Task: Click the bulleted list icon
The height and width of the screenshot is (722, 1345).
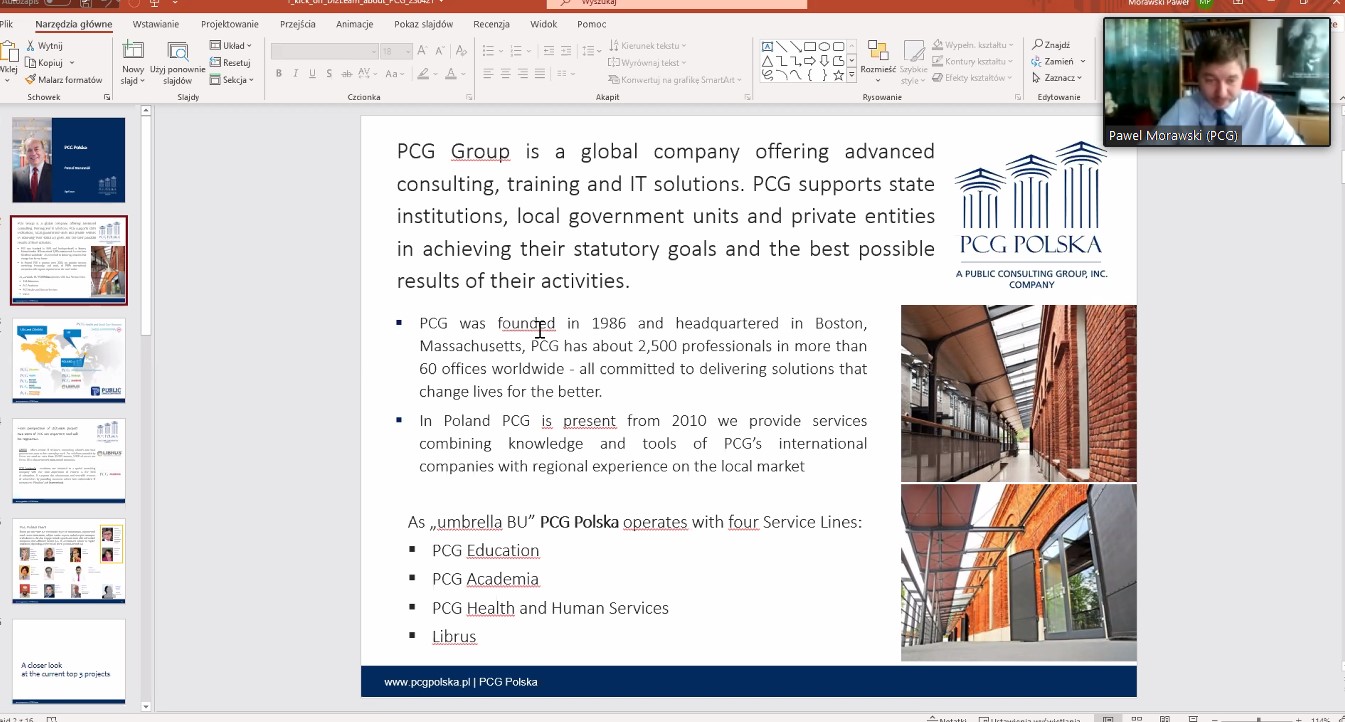Action: pyautogui.click(x=488, y=51)
